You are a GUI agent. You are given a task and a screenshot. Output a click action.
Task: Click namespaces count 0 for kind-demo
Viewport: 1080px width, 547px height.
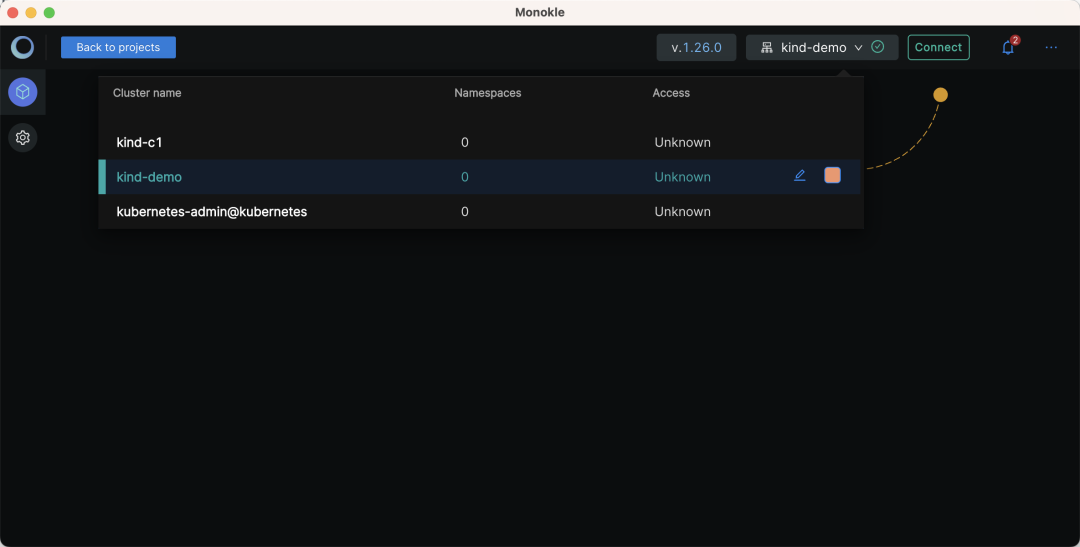pyautogui.click(x=465, y=177)
